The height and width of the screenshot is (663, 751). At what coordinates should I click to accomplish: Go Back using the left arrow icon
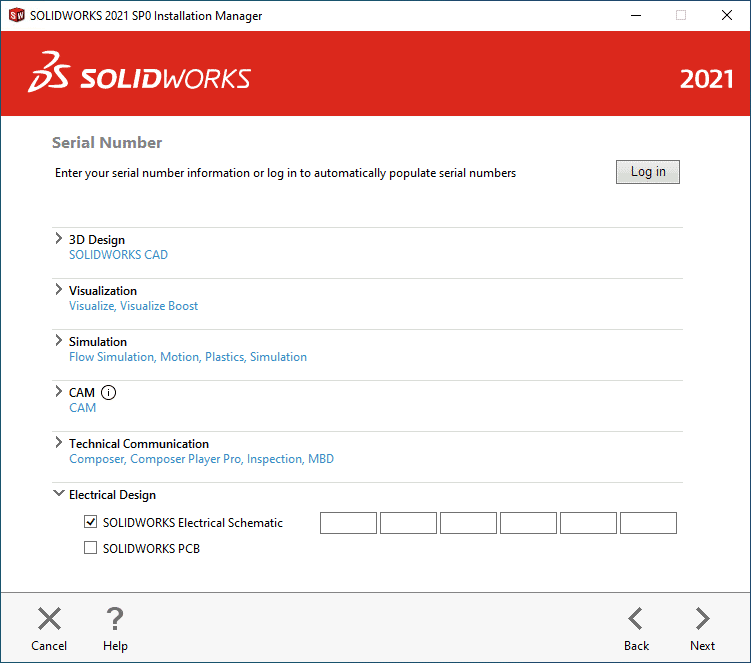click(x=636, y=618)
